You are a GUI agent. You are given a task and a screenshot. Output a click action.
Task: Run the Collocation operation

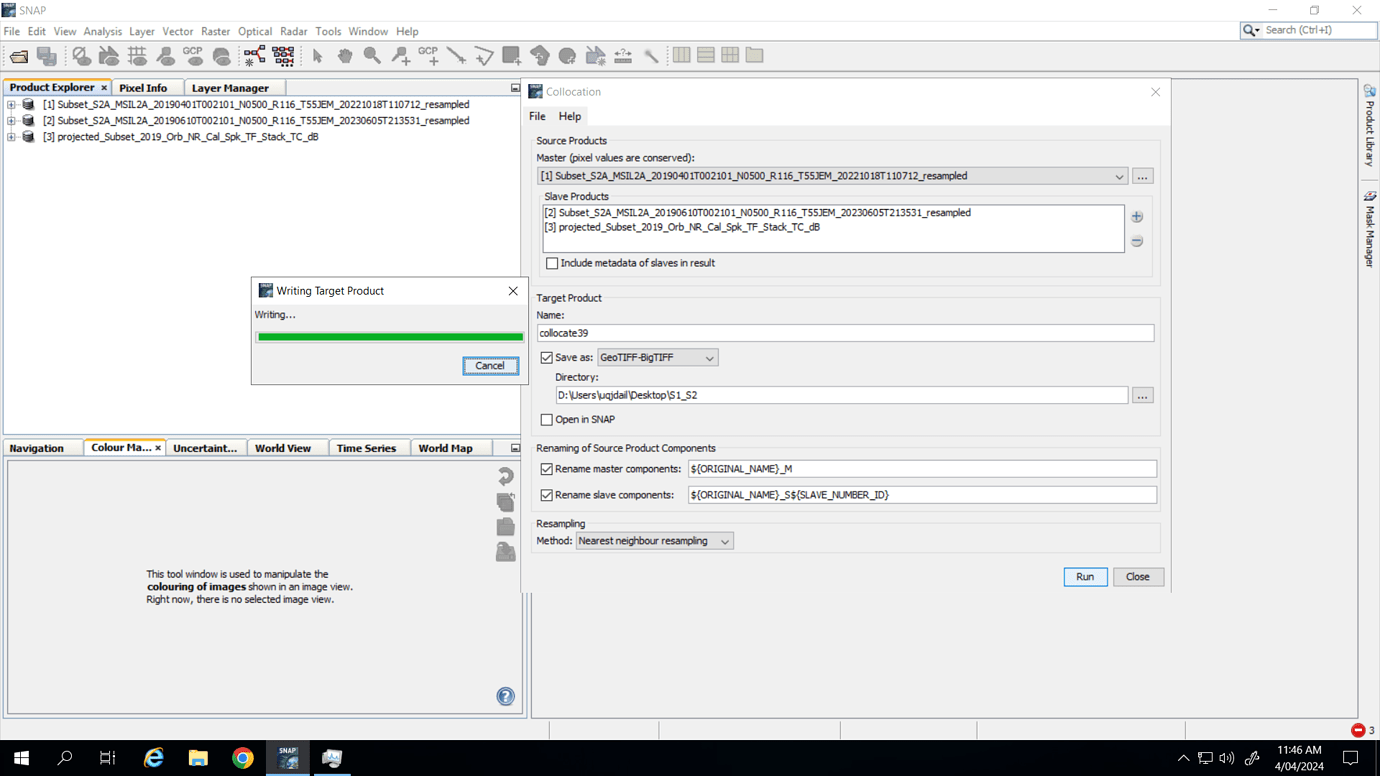pos(1085,576)
